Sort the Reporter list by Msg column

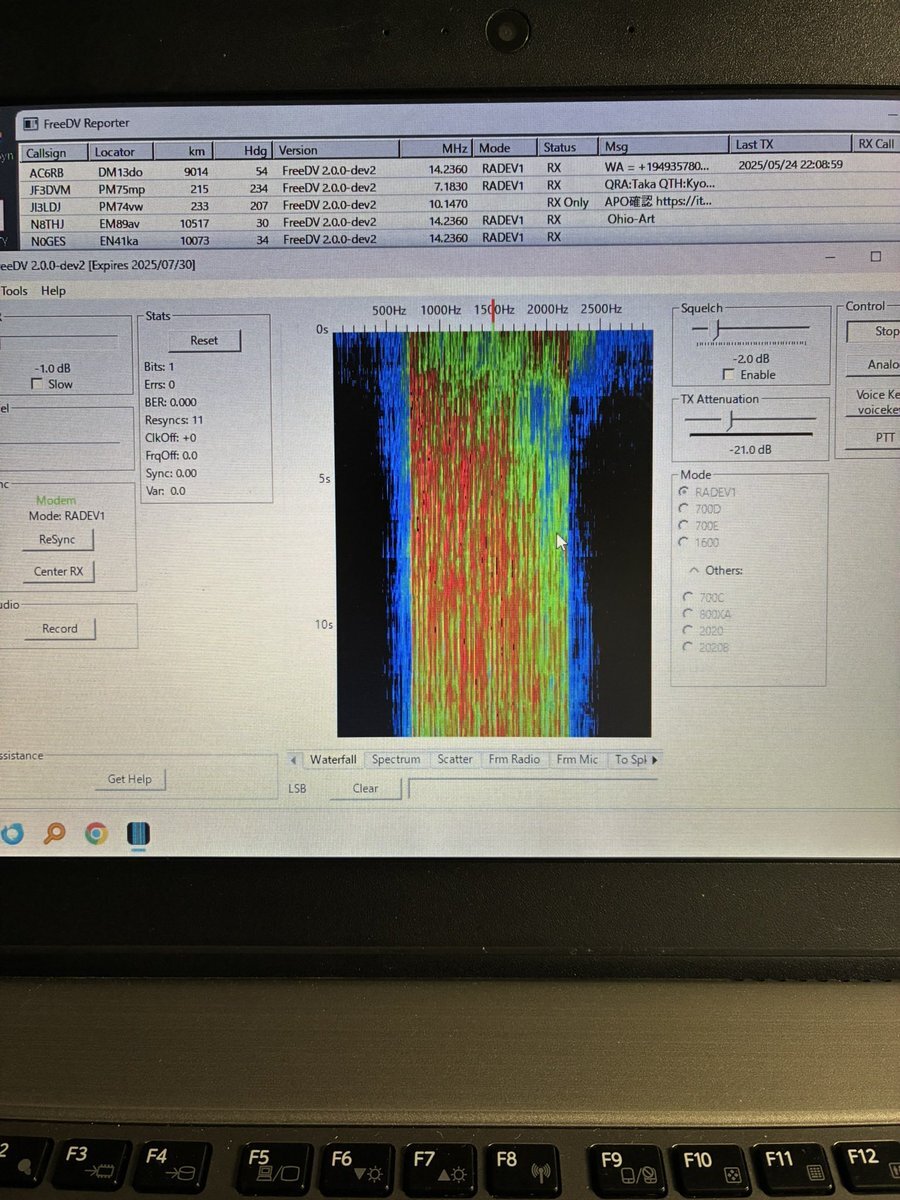coord(664,146)
